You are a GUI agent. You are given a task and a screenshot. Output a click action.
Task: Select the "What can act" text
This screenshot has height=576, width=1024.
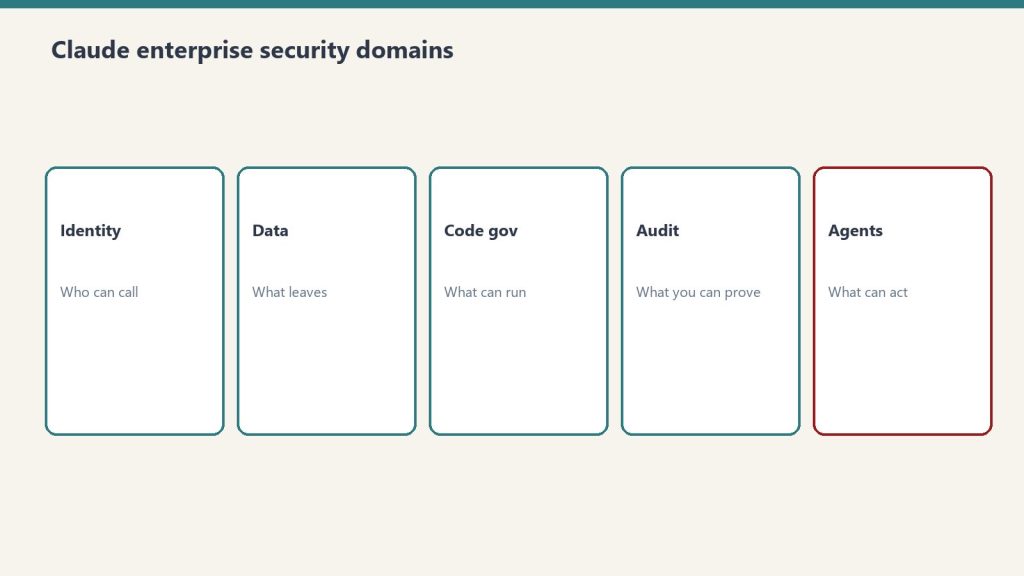868,292
